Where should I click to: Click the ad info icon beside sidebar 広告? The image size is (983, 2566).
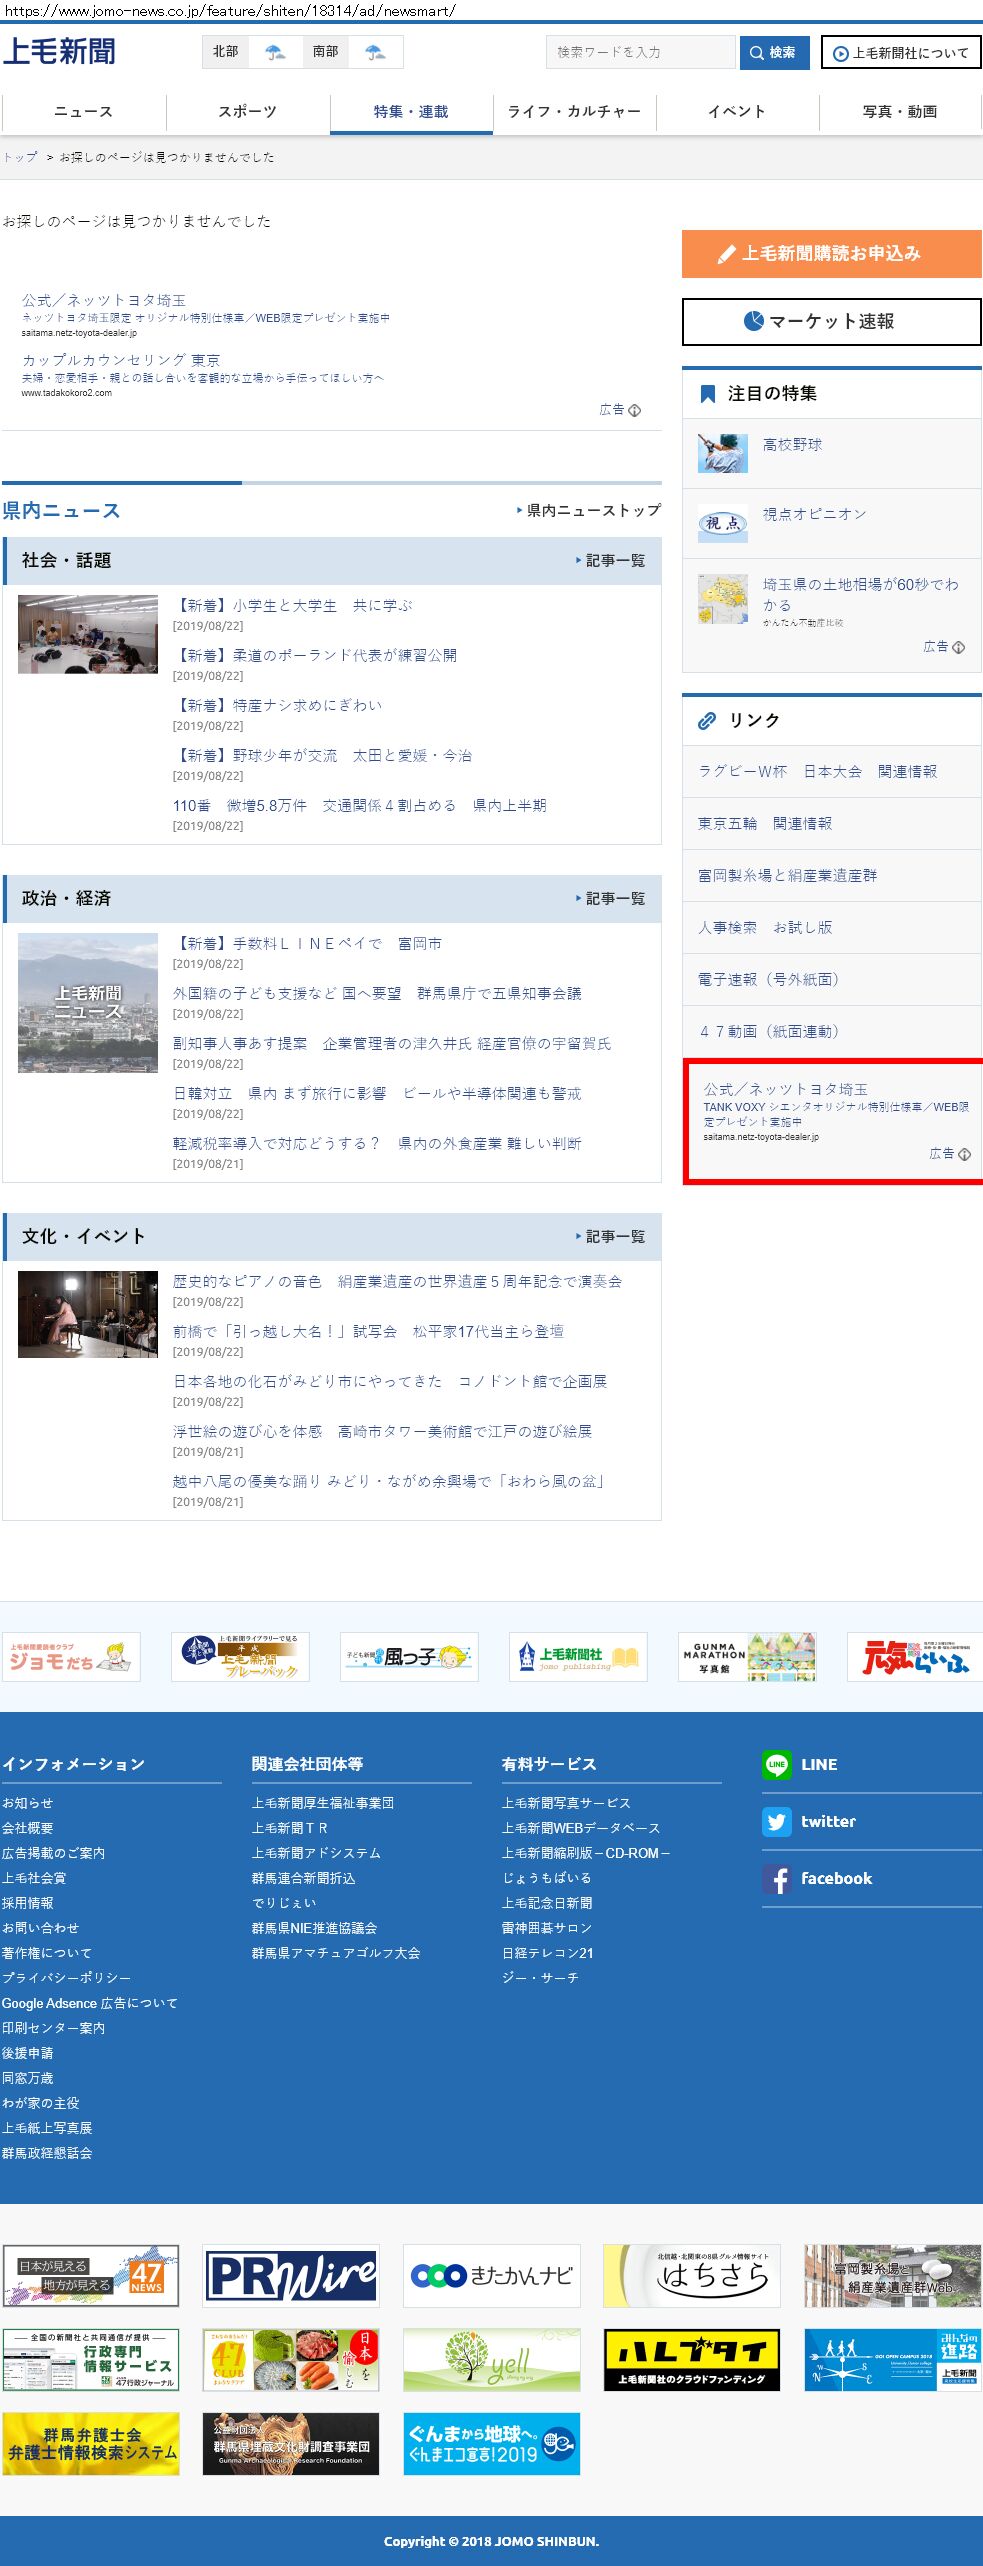(x=958, y=647)
